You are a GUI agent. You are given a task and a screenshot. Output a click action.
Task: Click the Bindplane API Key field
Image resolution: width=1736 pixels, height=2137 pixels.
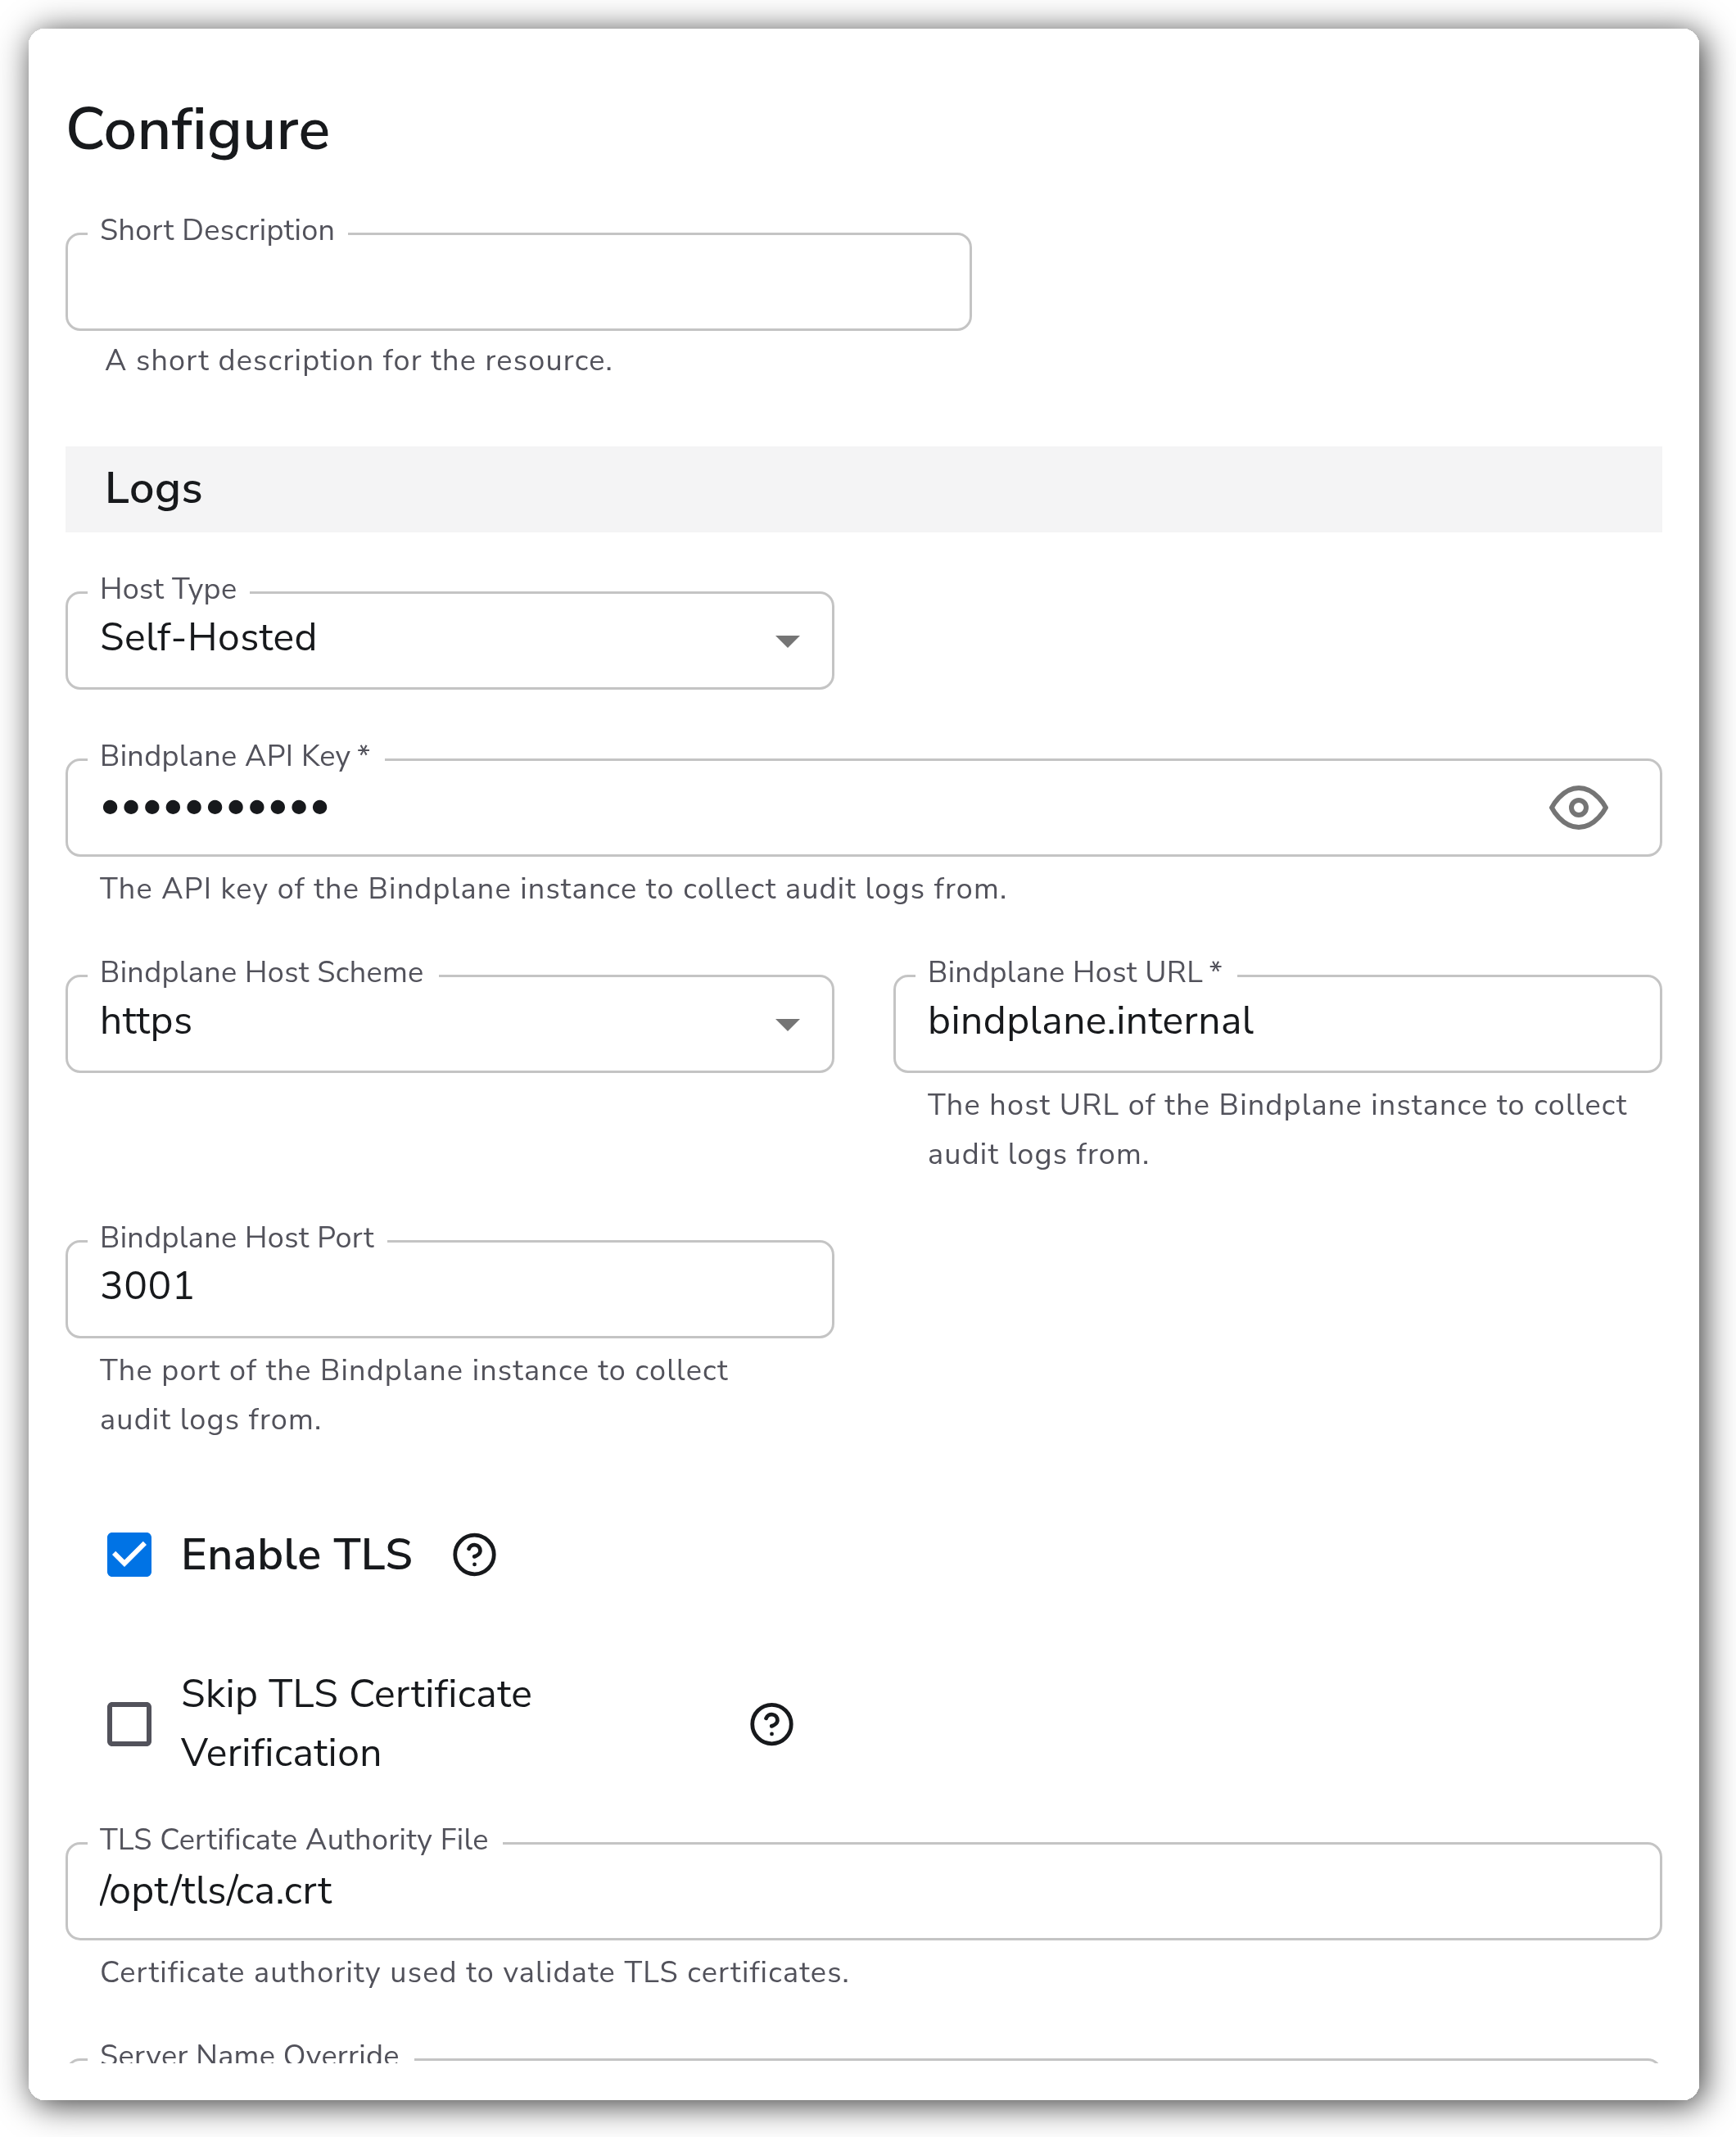tap(863, 807)
